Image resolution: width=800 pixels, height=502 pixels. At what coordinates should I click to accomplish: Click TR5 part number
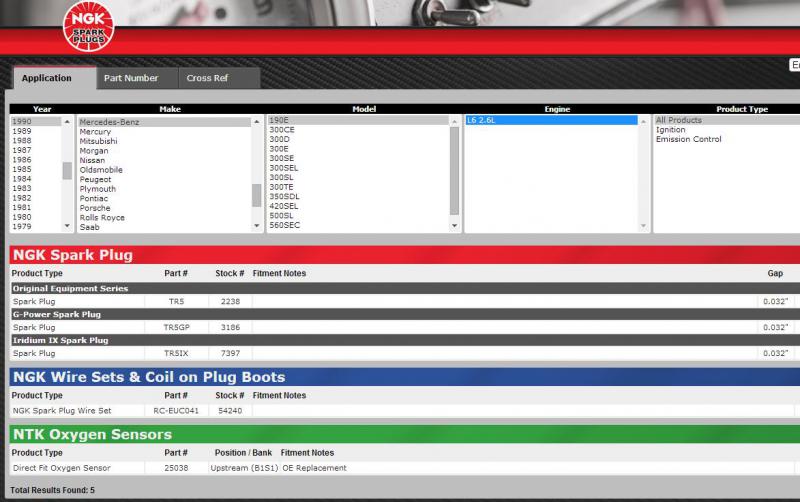coord(177,302)
